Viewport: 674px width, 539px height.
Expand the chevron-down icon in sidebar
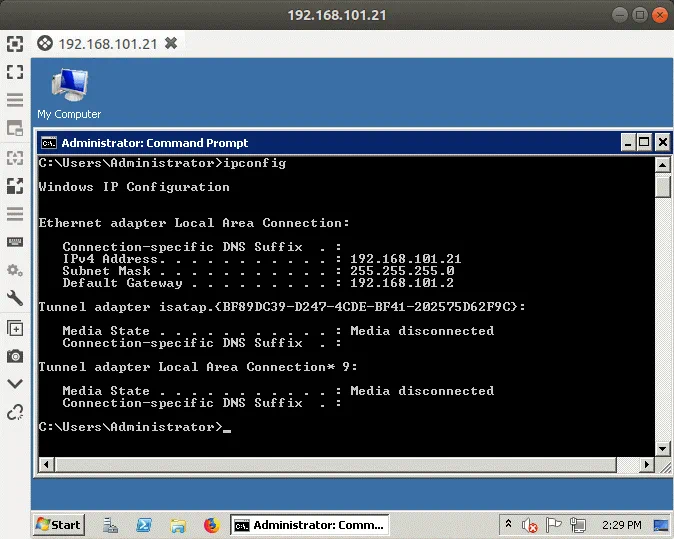[x=15, y=384]
